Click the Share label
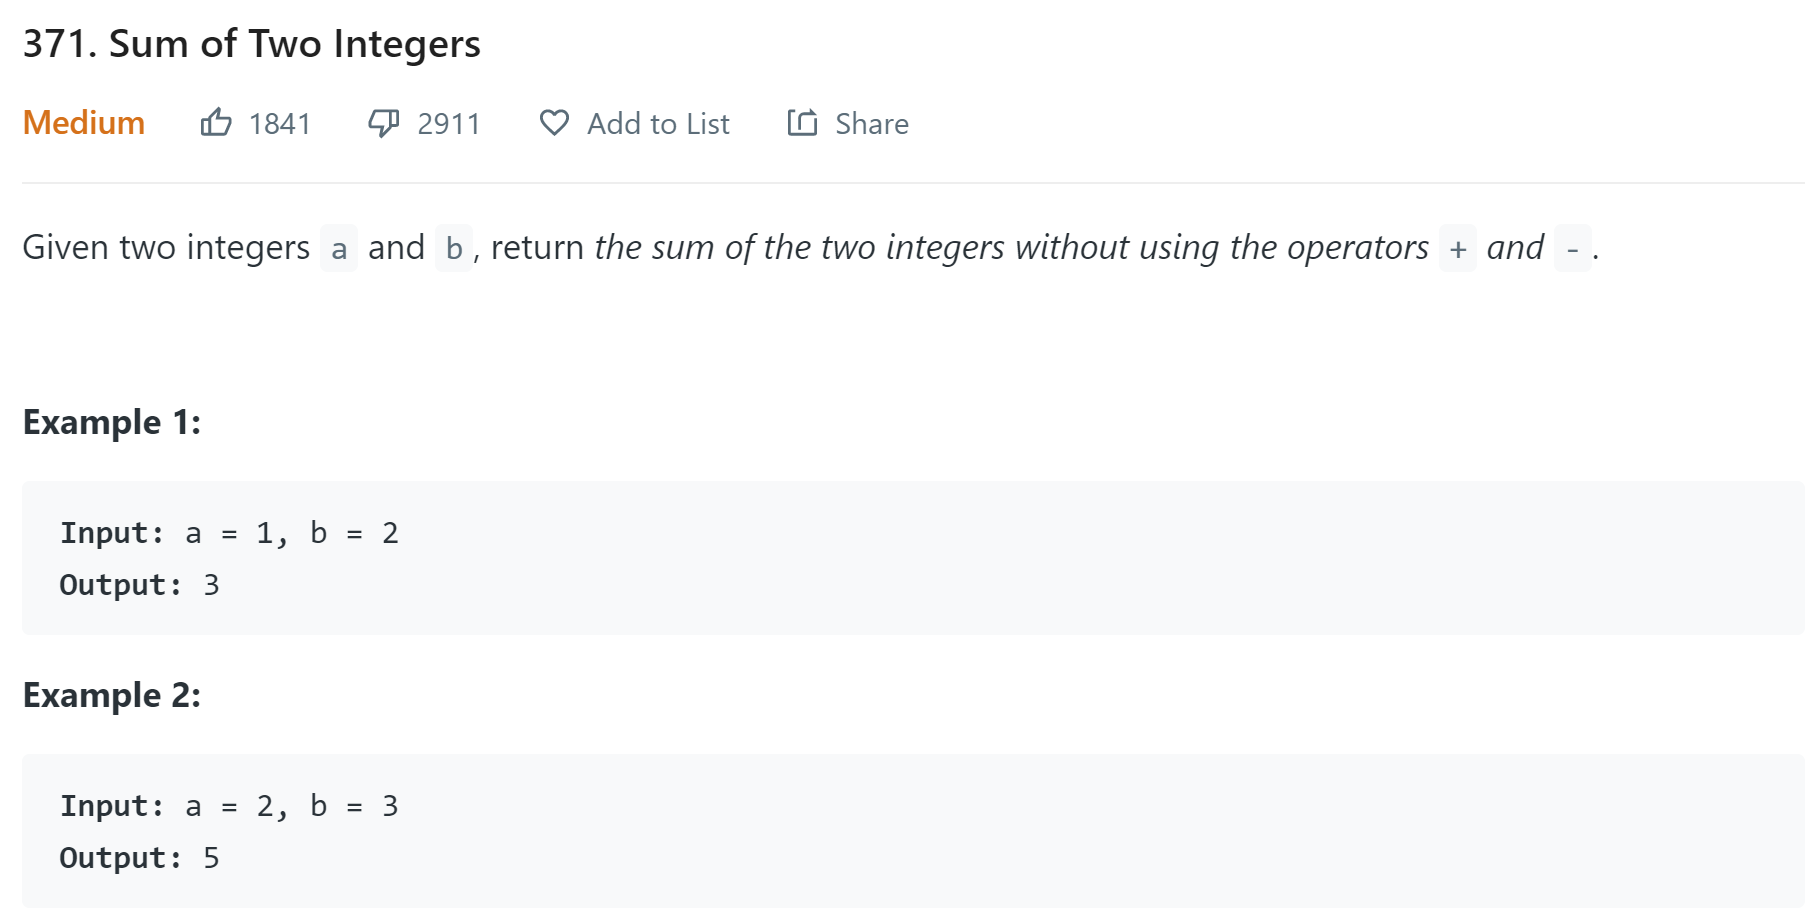 (x=872, y=124)
